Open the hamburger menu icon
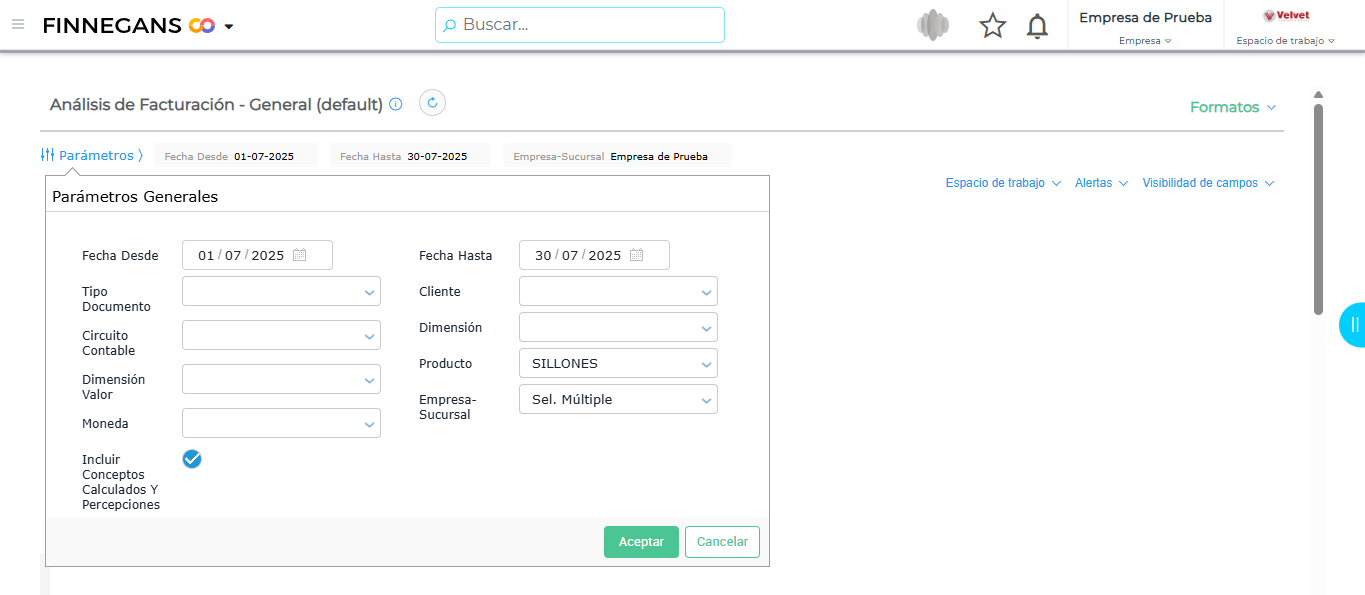This screenshot has width=1365, height=595. pyautogui.click(x=18, y=25)
